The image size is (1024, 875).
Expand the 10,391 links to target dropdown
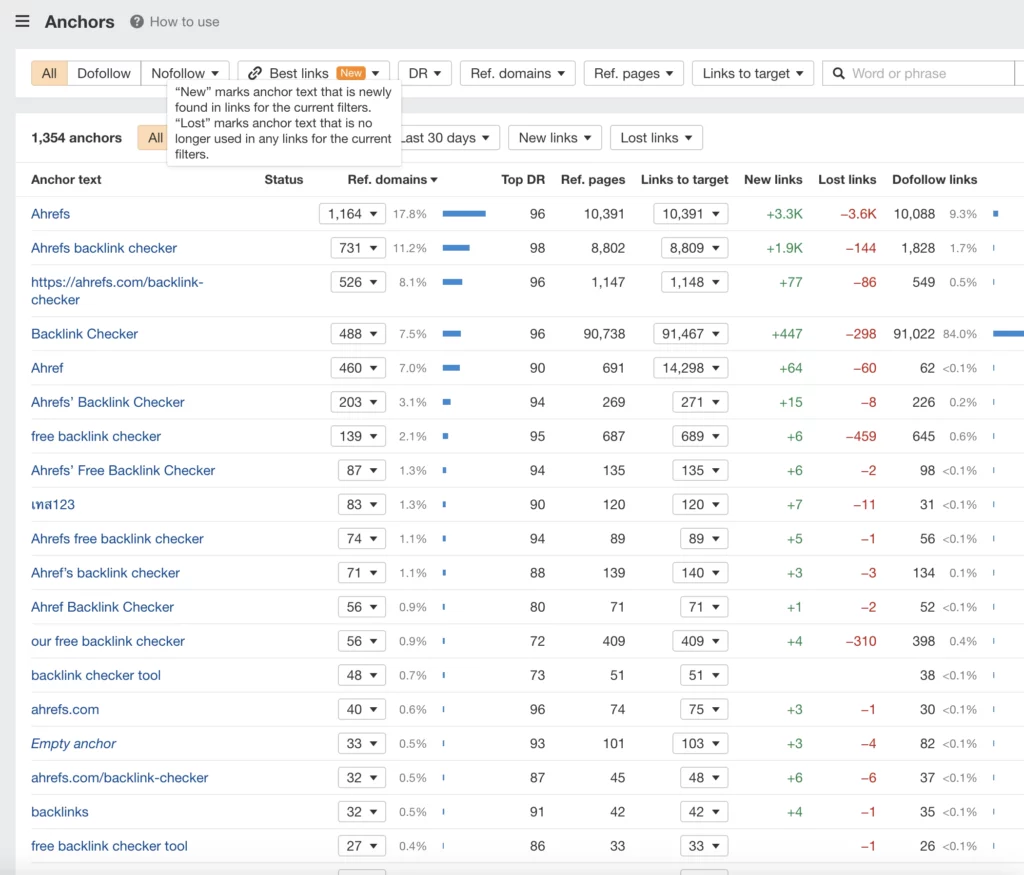click(690, 214)
